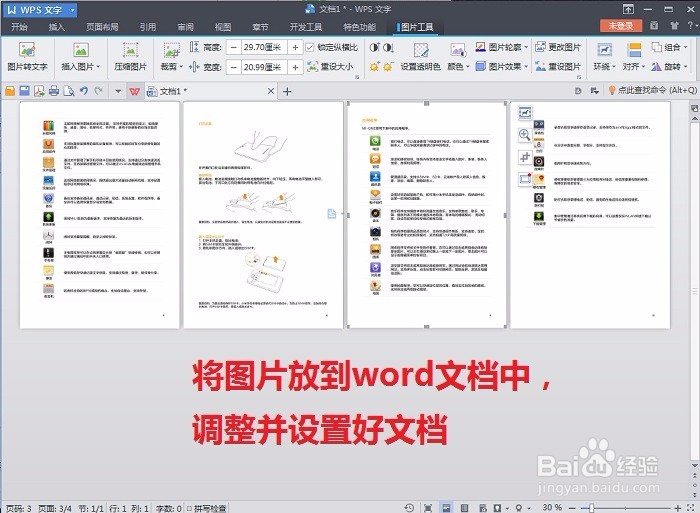
Task: Switch to the 章节 chapter tab
Action: pyautogui.click(x=260, y=27)
